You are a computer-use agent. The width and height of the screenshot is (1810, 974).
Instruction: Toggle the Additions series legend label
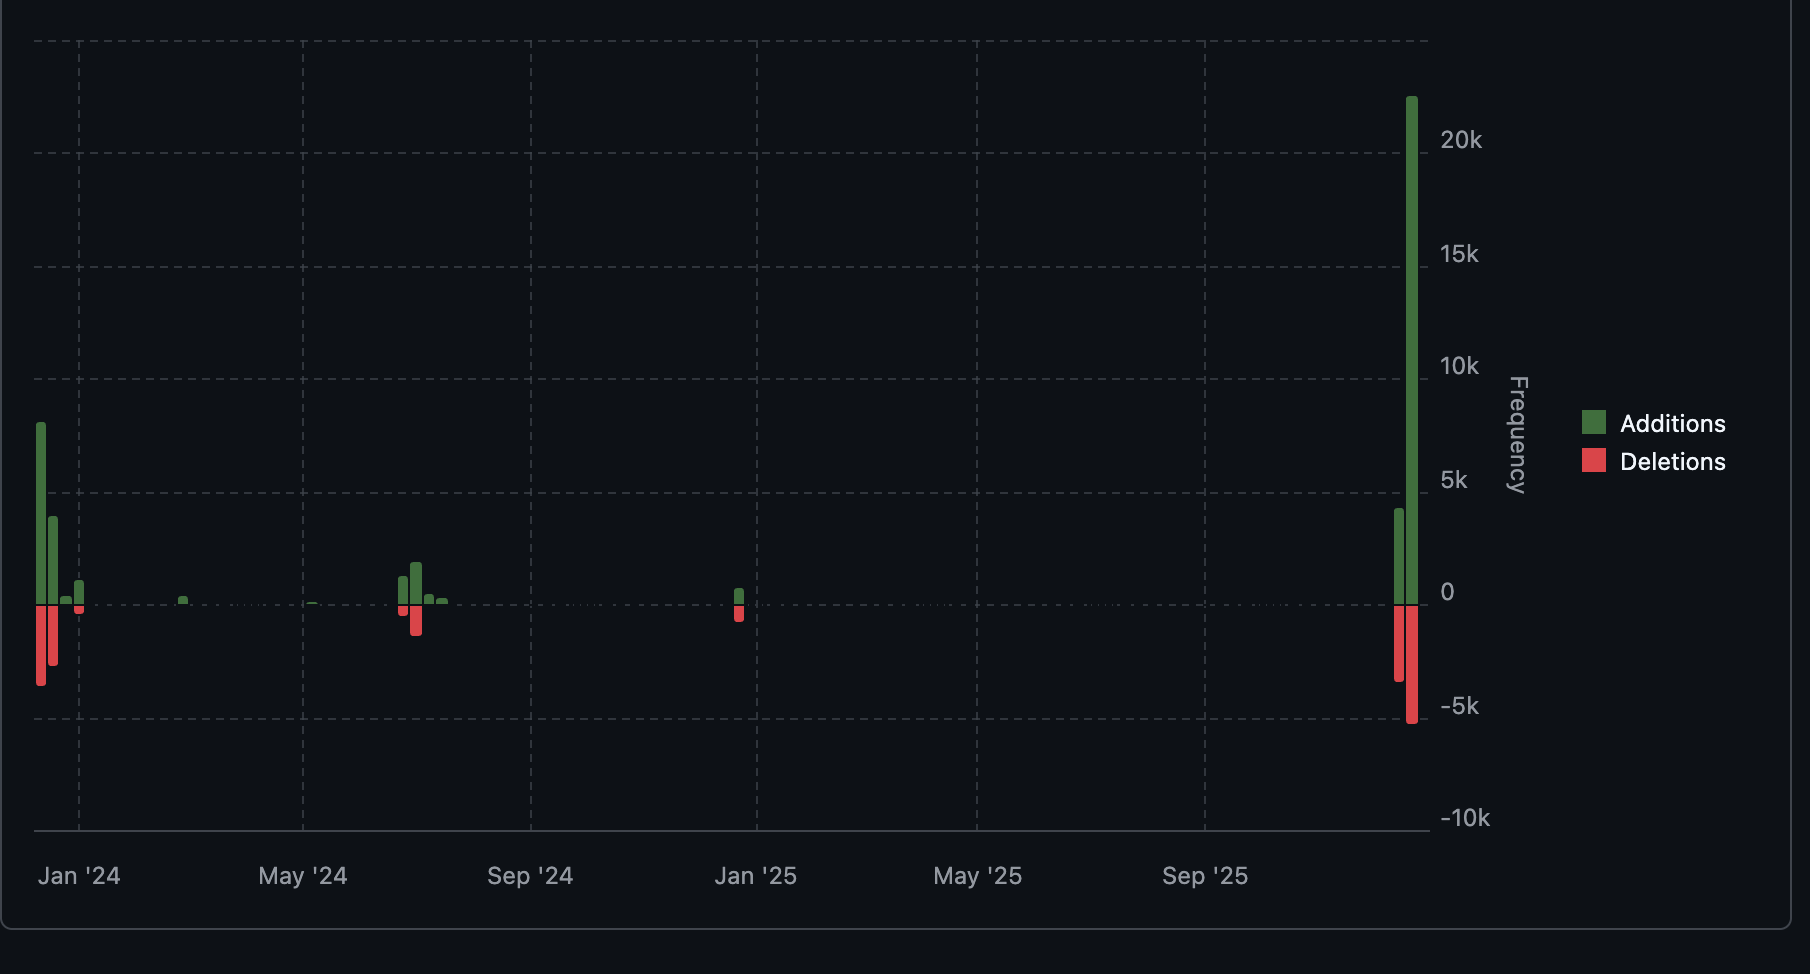(x=1672, y=424)
